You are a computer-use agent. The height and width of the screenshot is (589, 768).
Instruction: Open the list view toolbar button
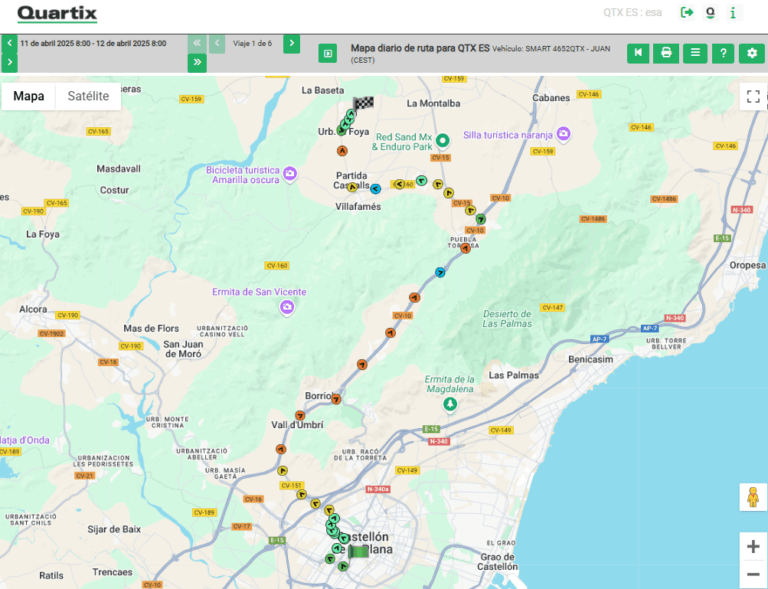tap(695, 53)
